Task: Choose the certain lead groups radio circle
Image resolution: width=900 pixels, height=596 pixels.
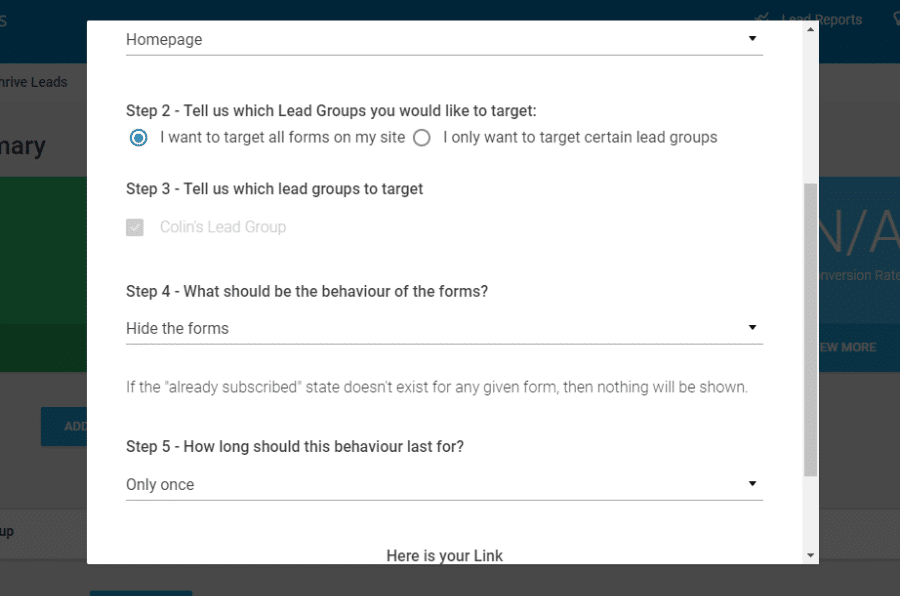Action: (422, 138)
